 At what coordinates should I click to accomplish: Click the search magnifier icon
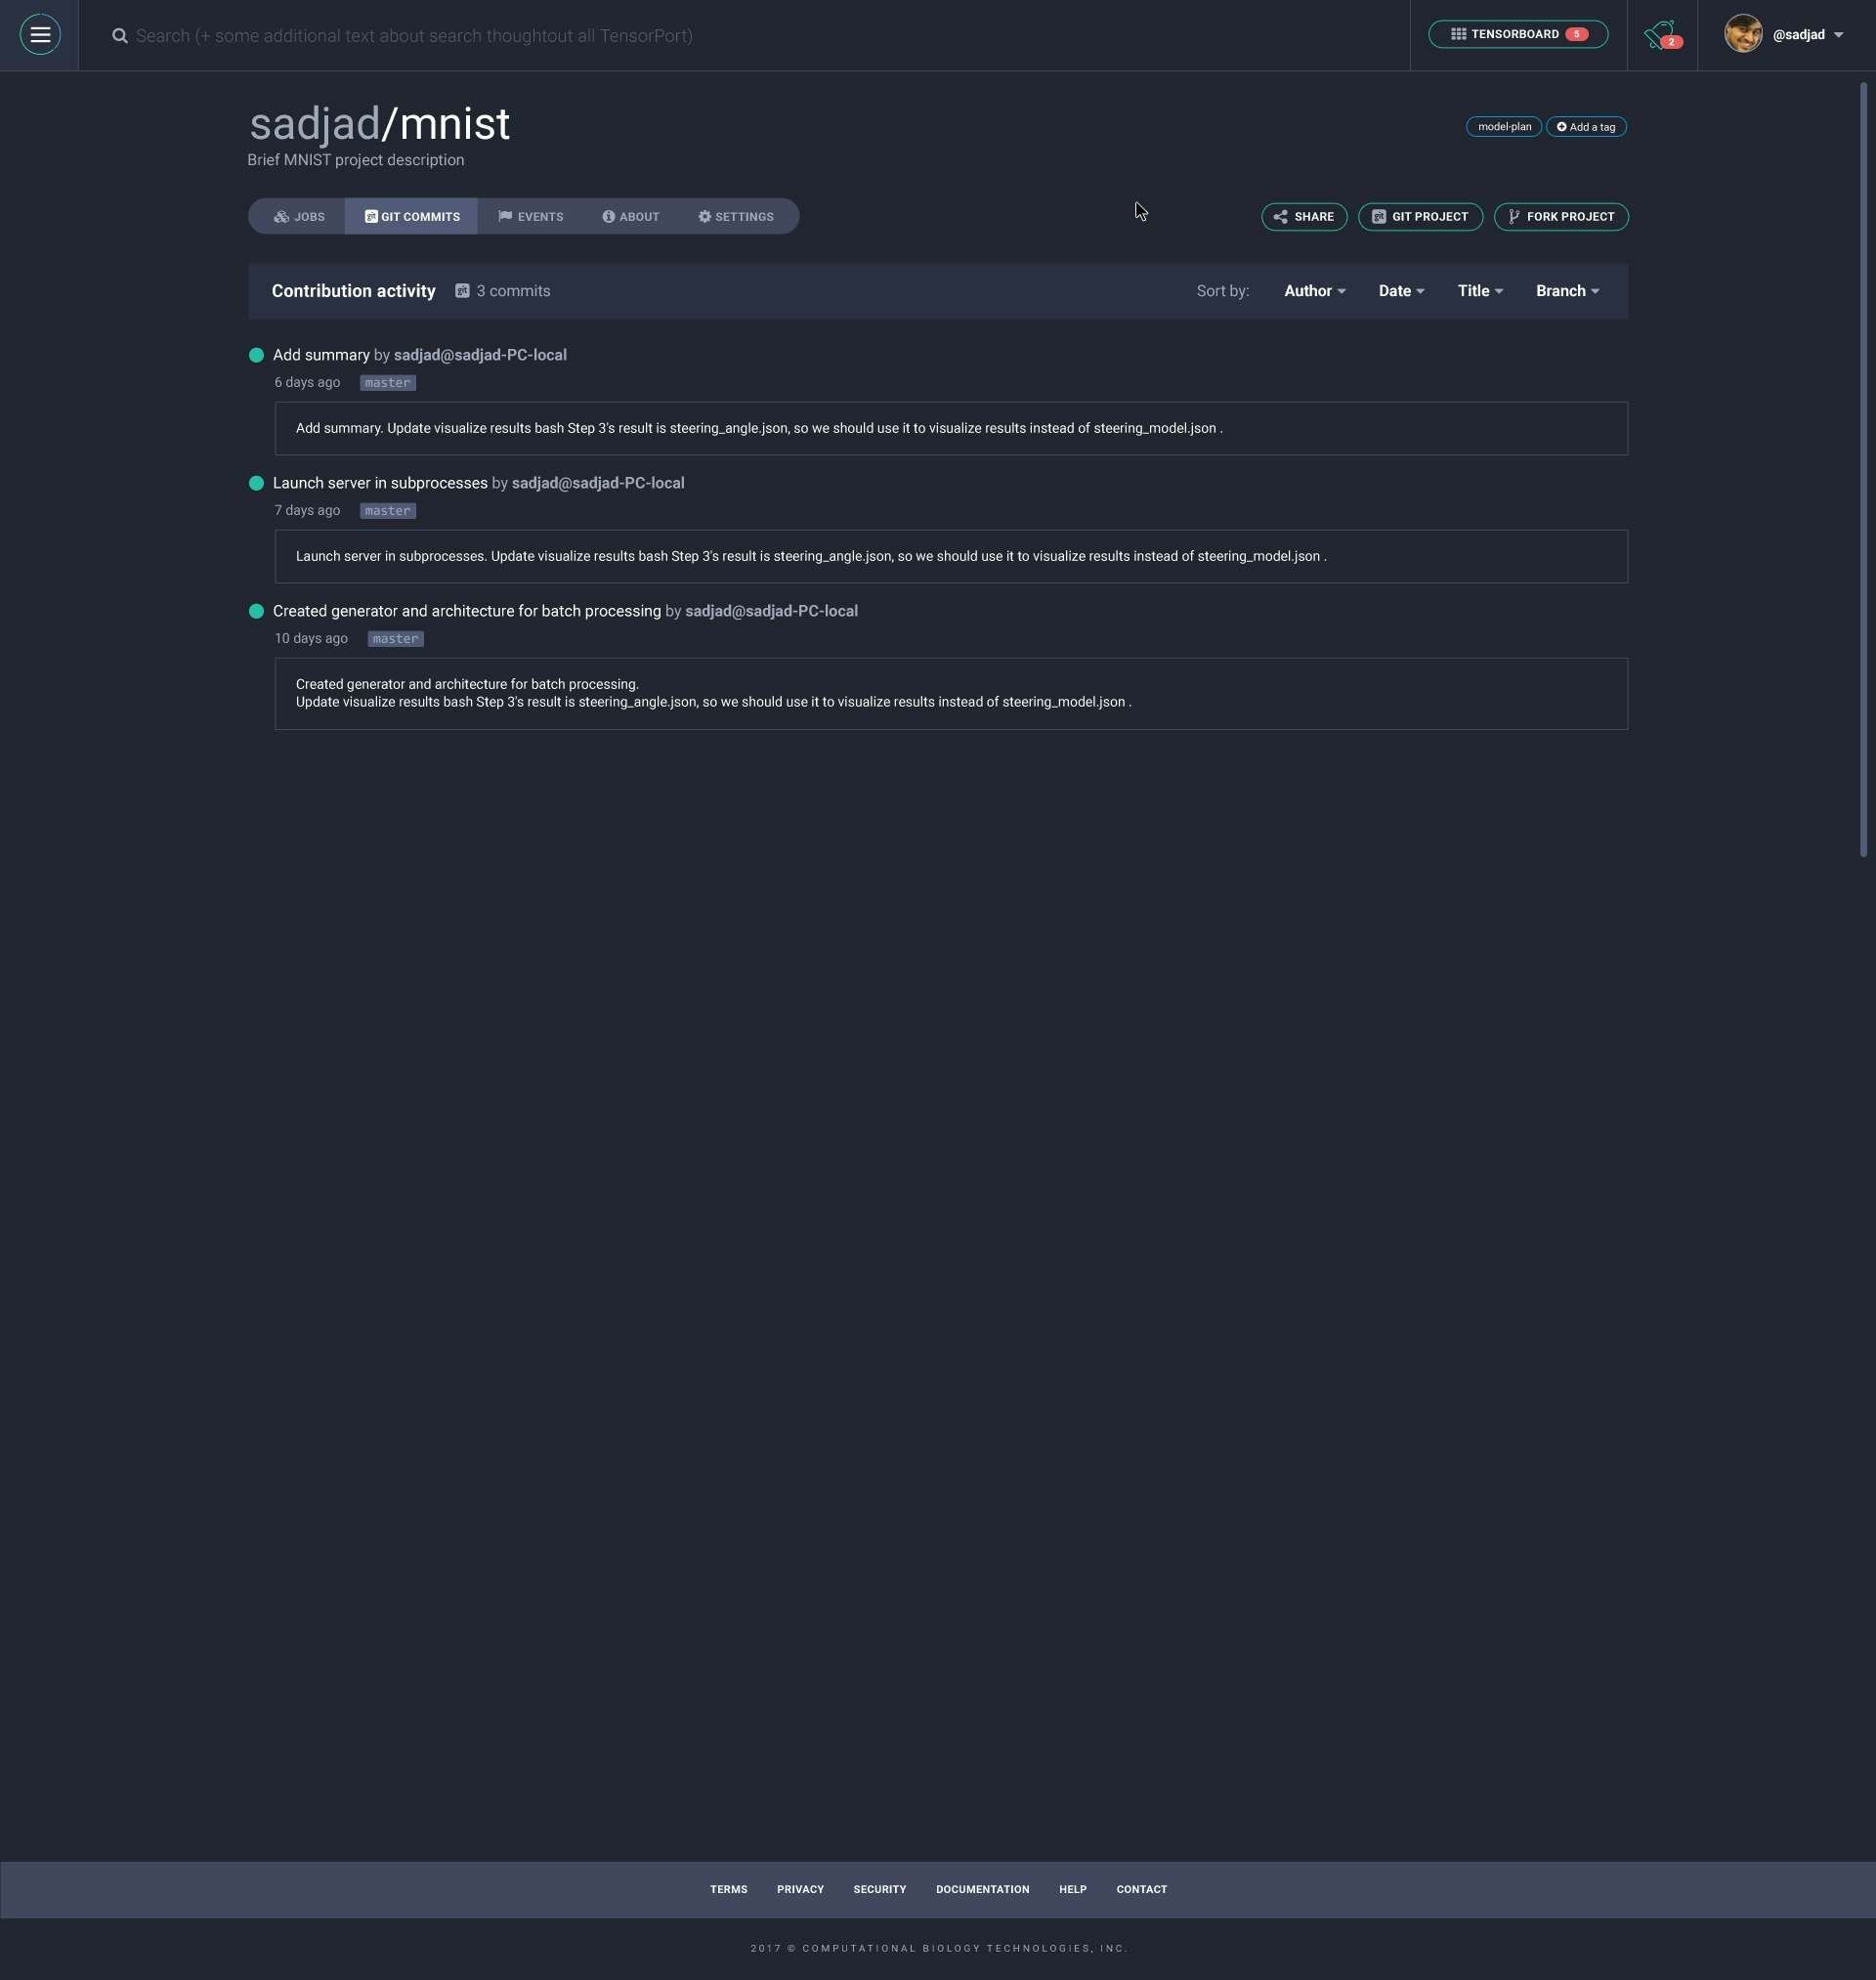[121, 35]
